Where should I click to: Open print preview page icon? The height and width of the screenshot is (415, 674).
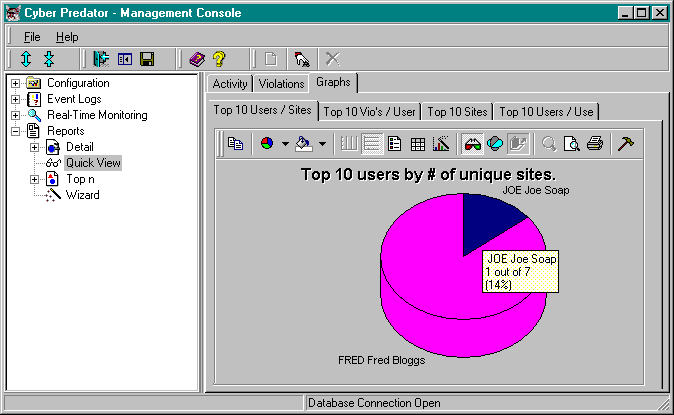point(572,144)
